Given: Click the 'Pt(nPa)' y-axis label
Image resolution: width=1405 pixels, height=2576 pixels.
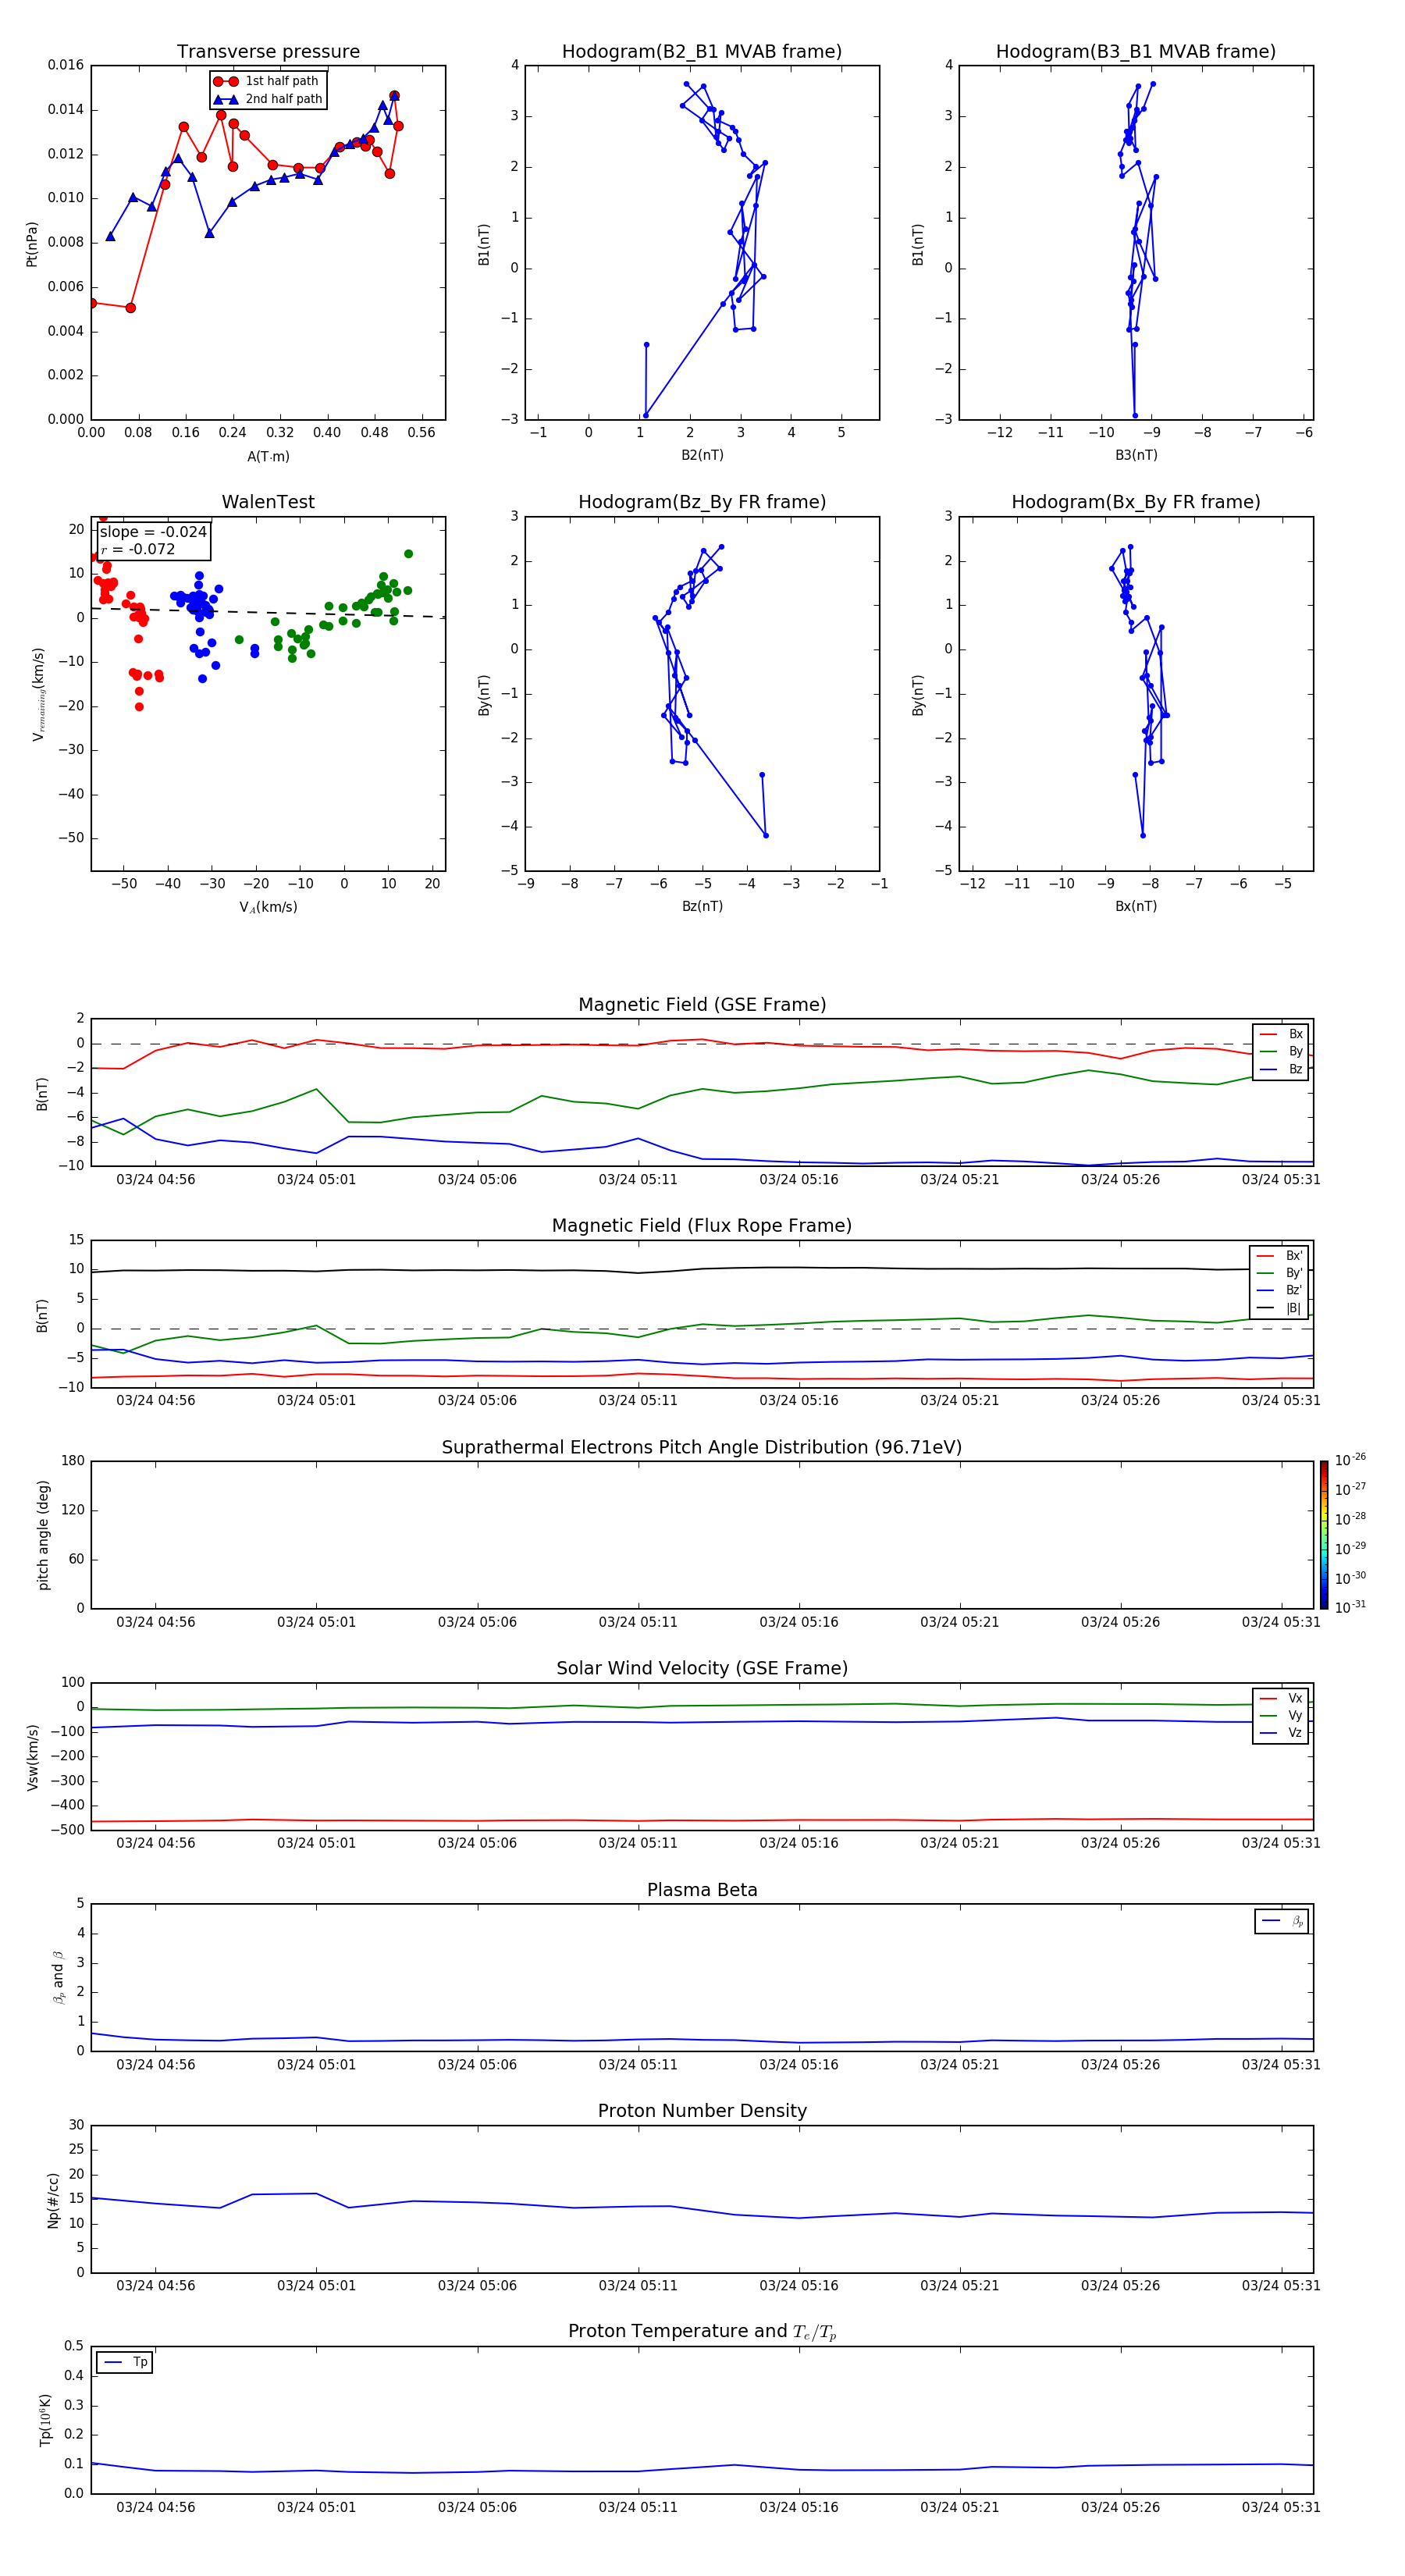Looking at the screenshot, I should tap(32, 244).
